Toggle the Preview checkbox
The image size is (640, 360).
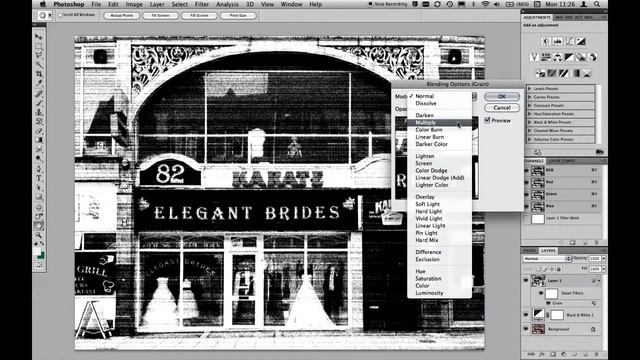pos(487,120)
